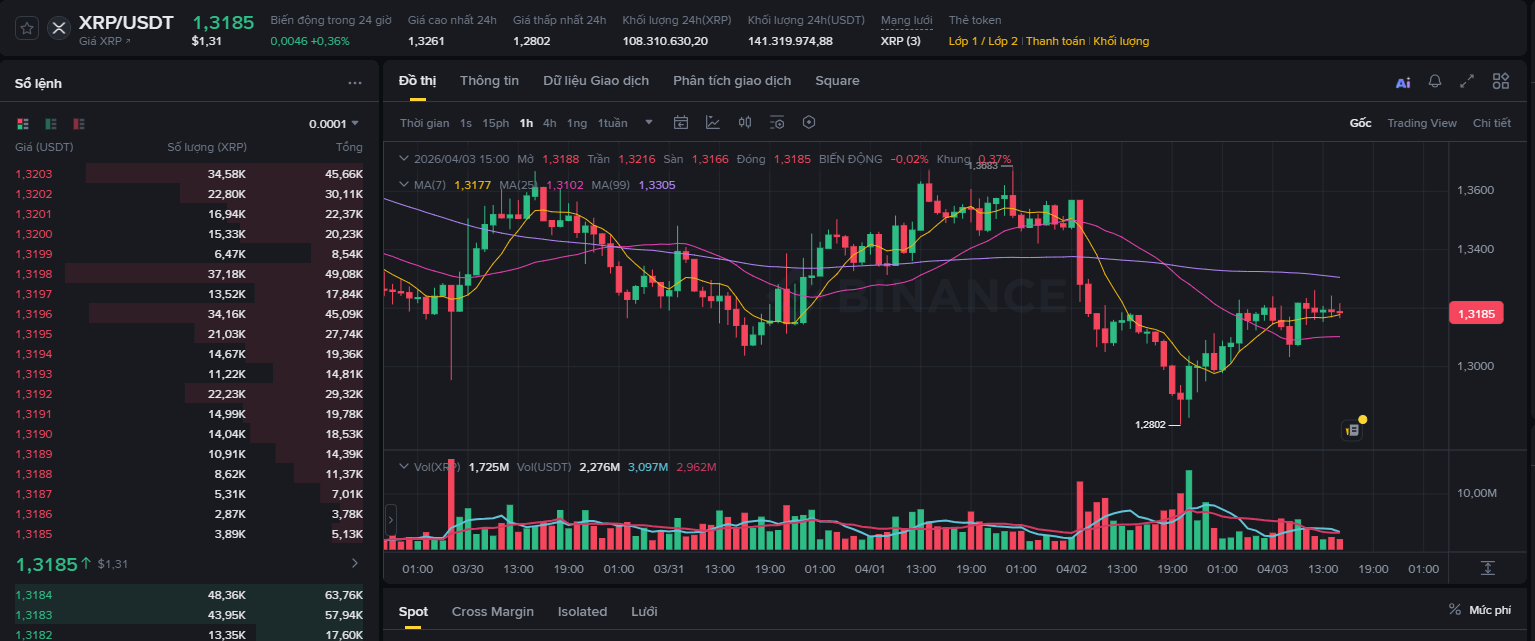
Task: Add XRP/USDT to favorites with star icon
Action: point(27,28)
